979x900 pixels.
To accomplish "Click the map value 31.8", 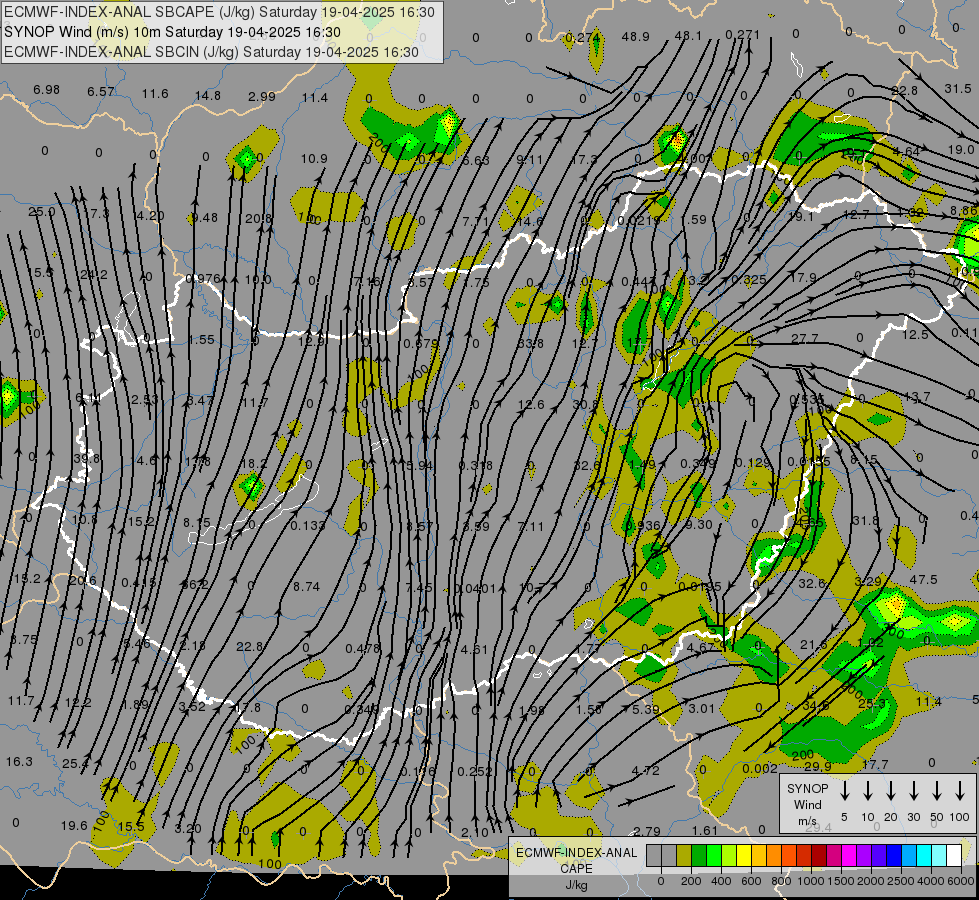I will tap(865, 520).
